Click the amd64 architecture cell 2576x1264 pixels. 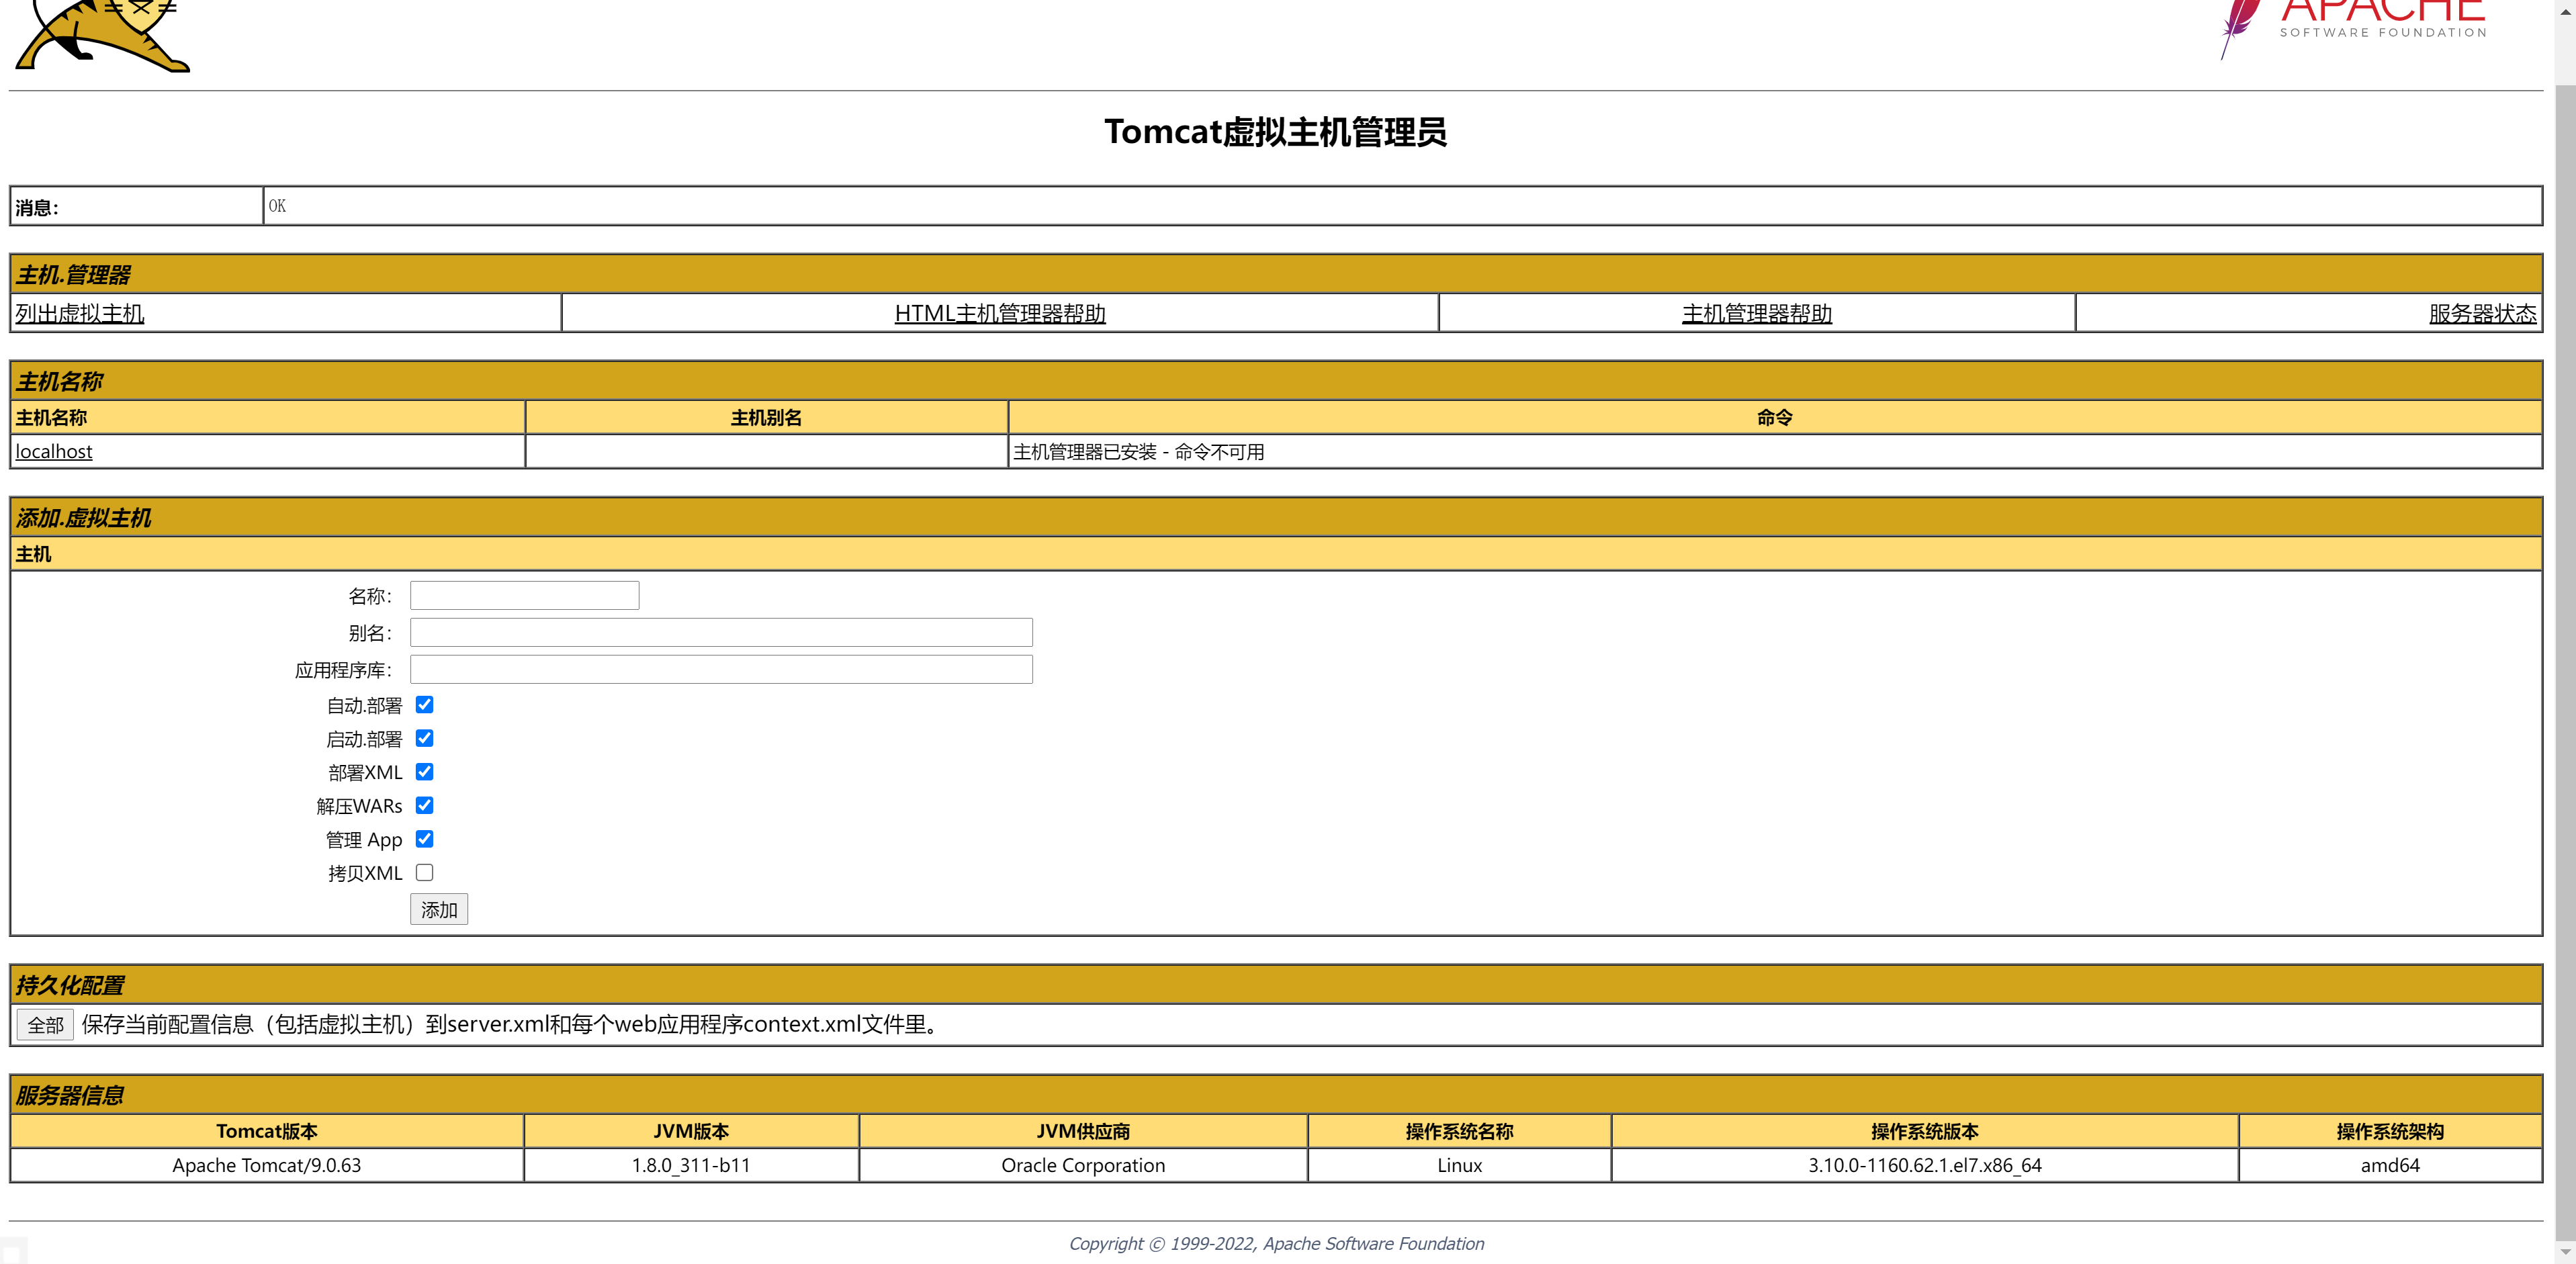pyautogui.click(x=2390, y=1165)
